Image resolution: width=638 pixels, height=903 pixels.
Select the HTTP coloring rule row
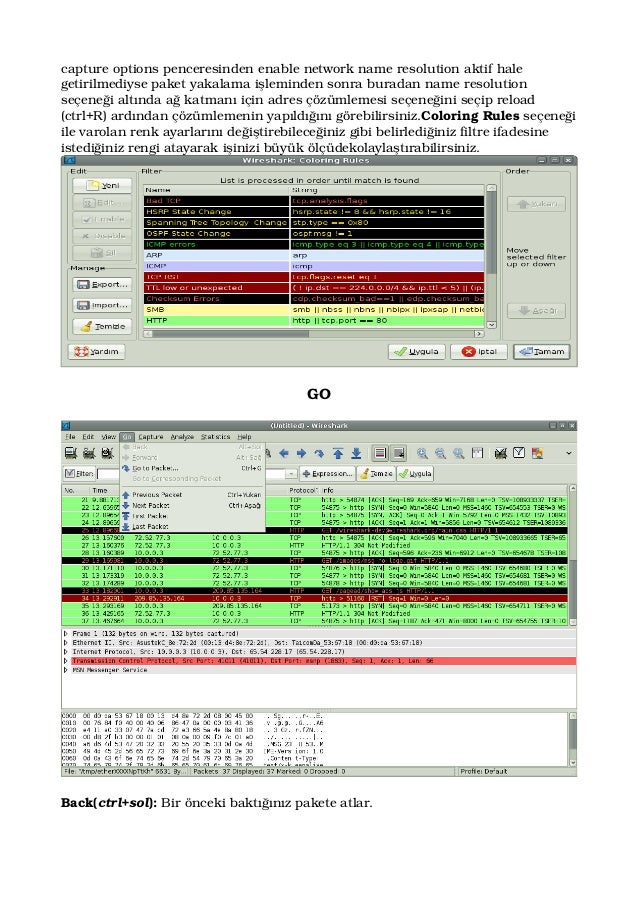coord(314,320)
